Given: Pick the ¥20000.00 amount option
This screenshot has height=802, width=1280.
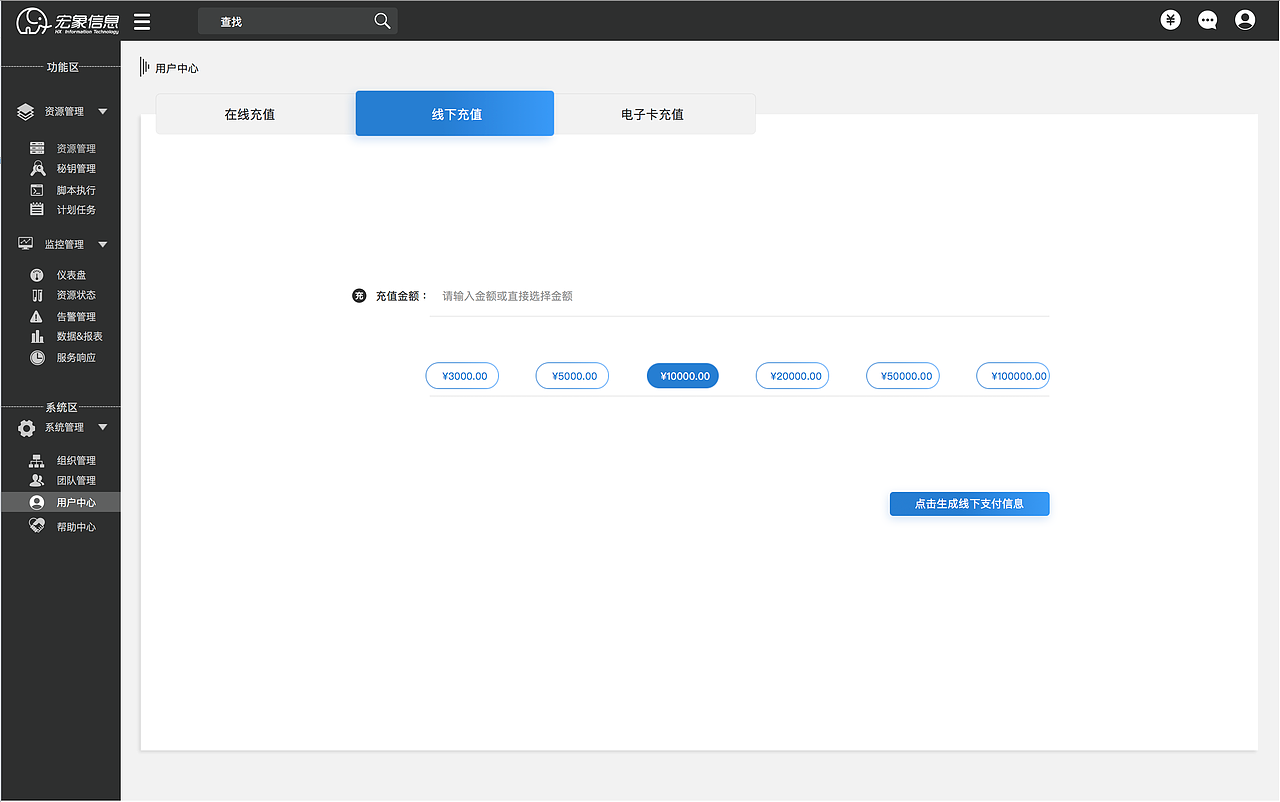Looking at the screenshot, I should coord(792,376).
